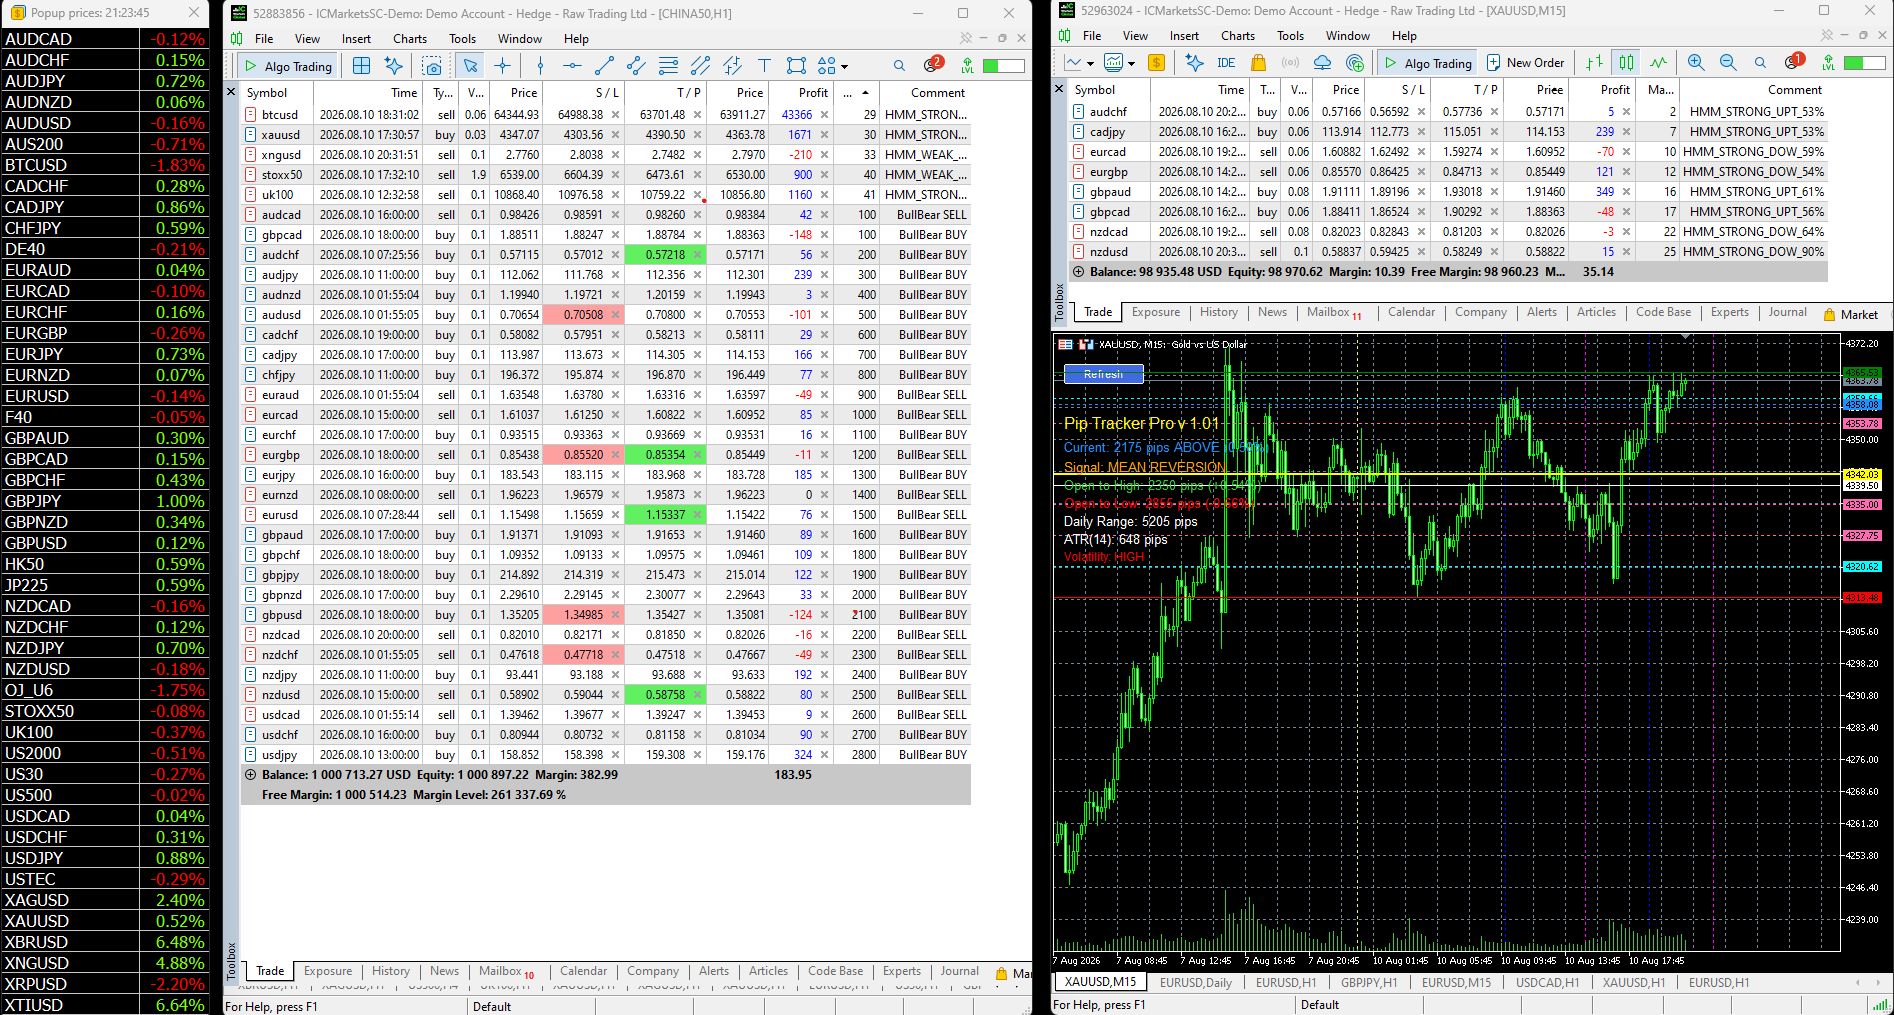The height and width of the screenshot is (1015, 1894).
Task: Open Exposure tab in right terminal toolbox
Action: click(x=1156, y=312)
